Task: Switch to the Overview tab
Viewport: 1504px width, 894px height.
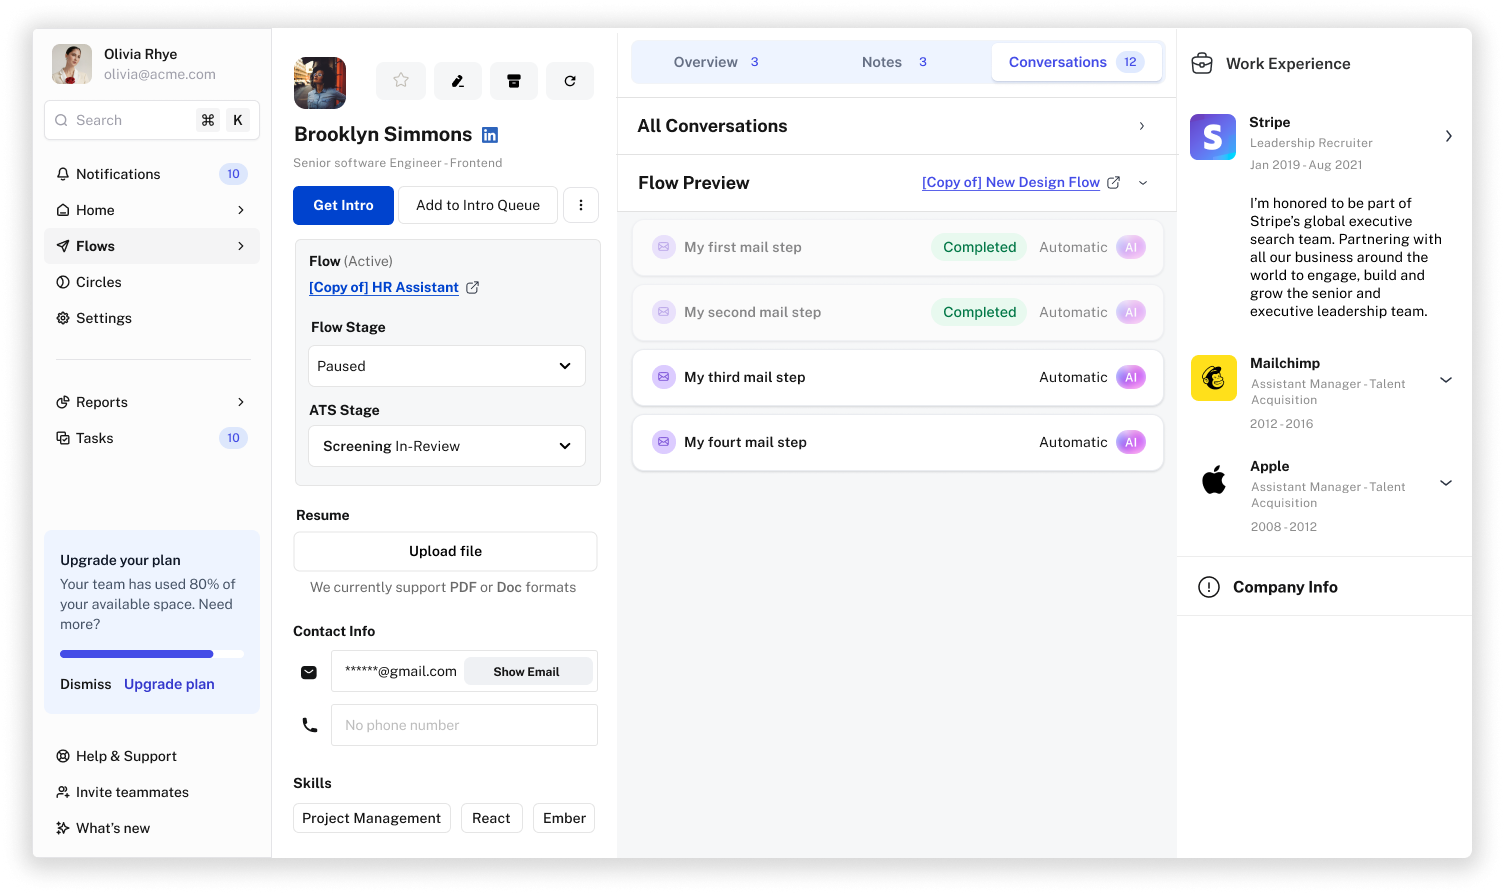Action: coord(715,62)
